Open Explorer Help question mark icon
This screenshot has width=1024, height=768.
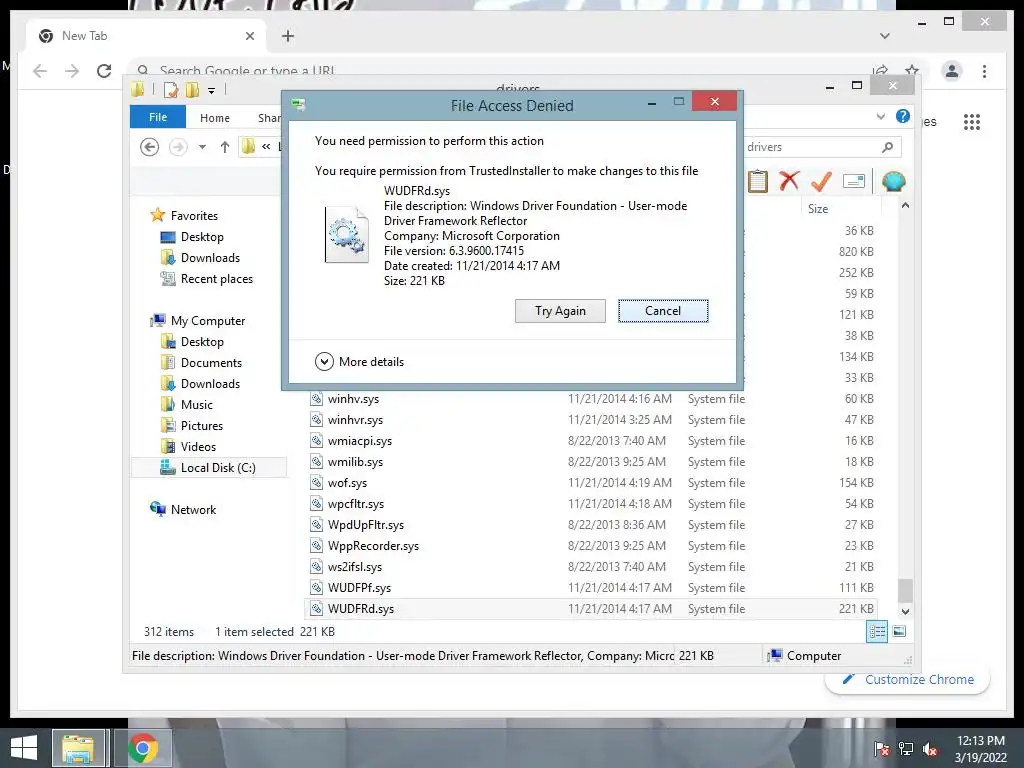[x=903, y=116]
